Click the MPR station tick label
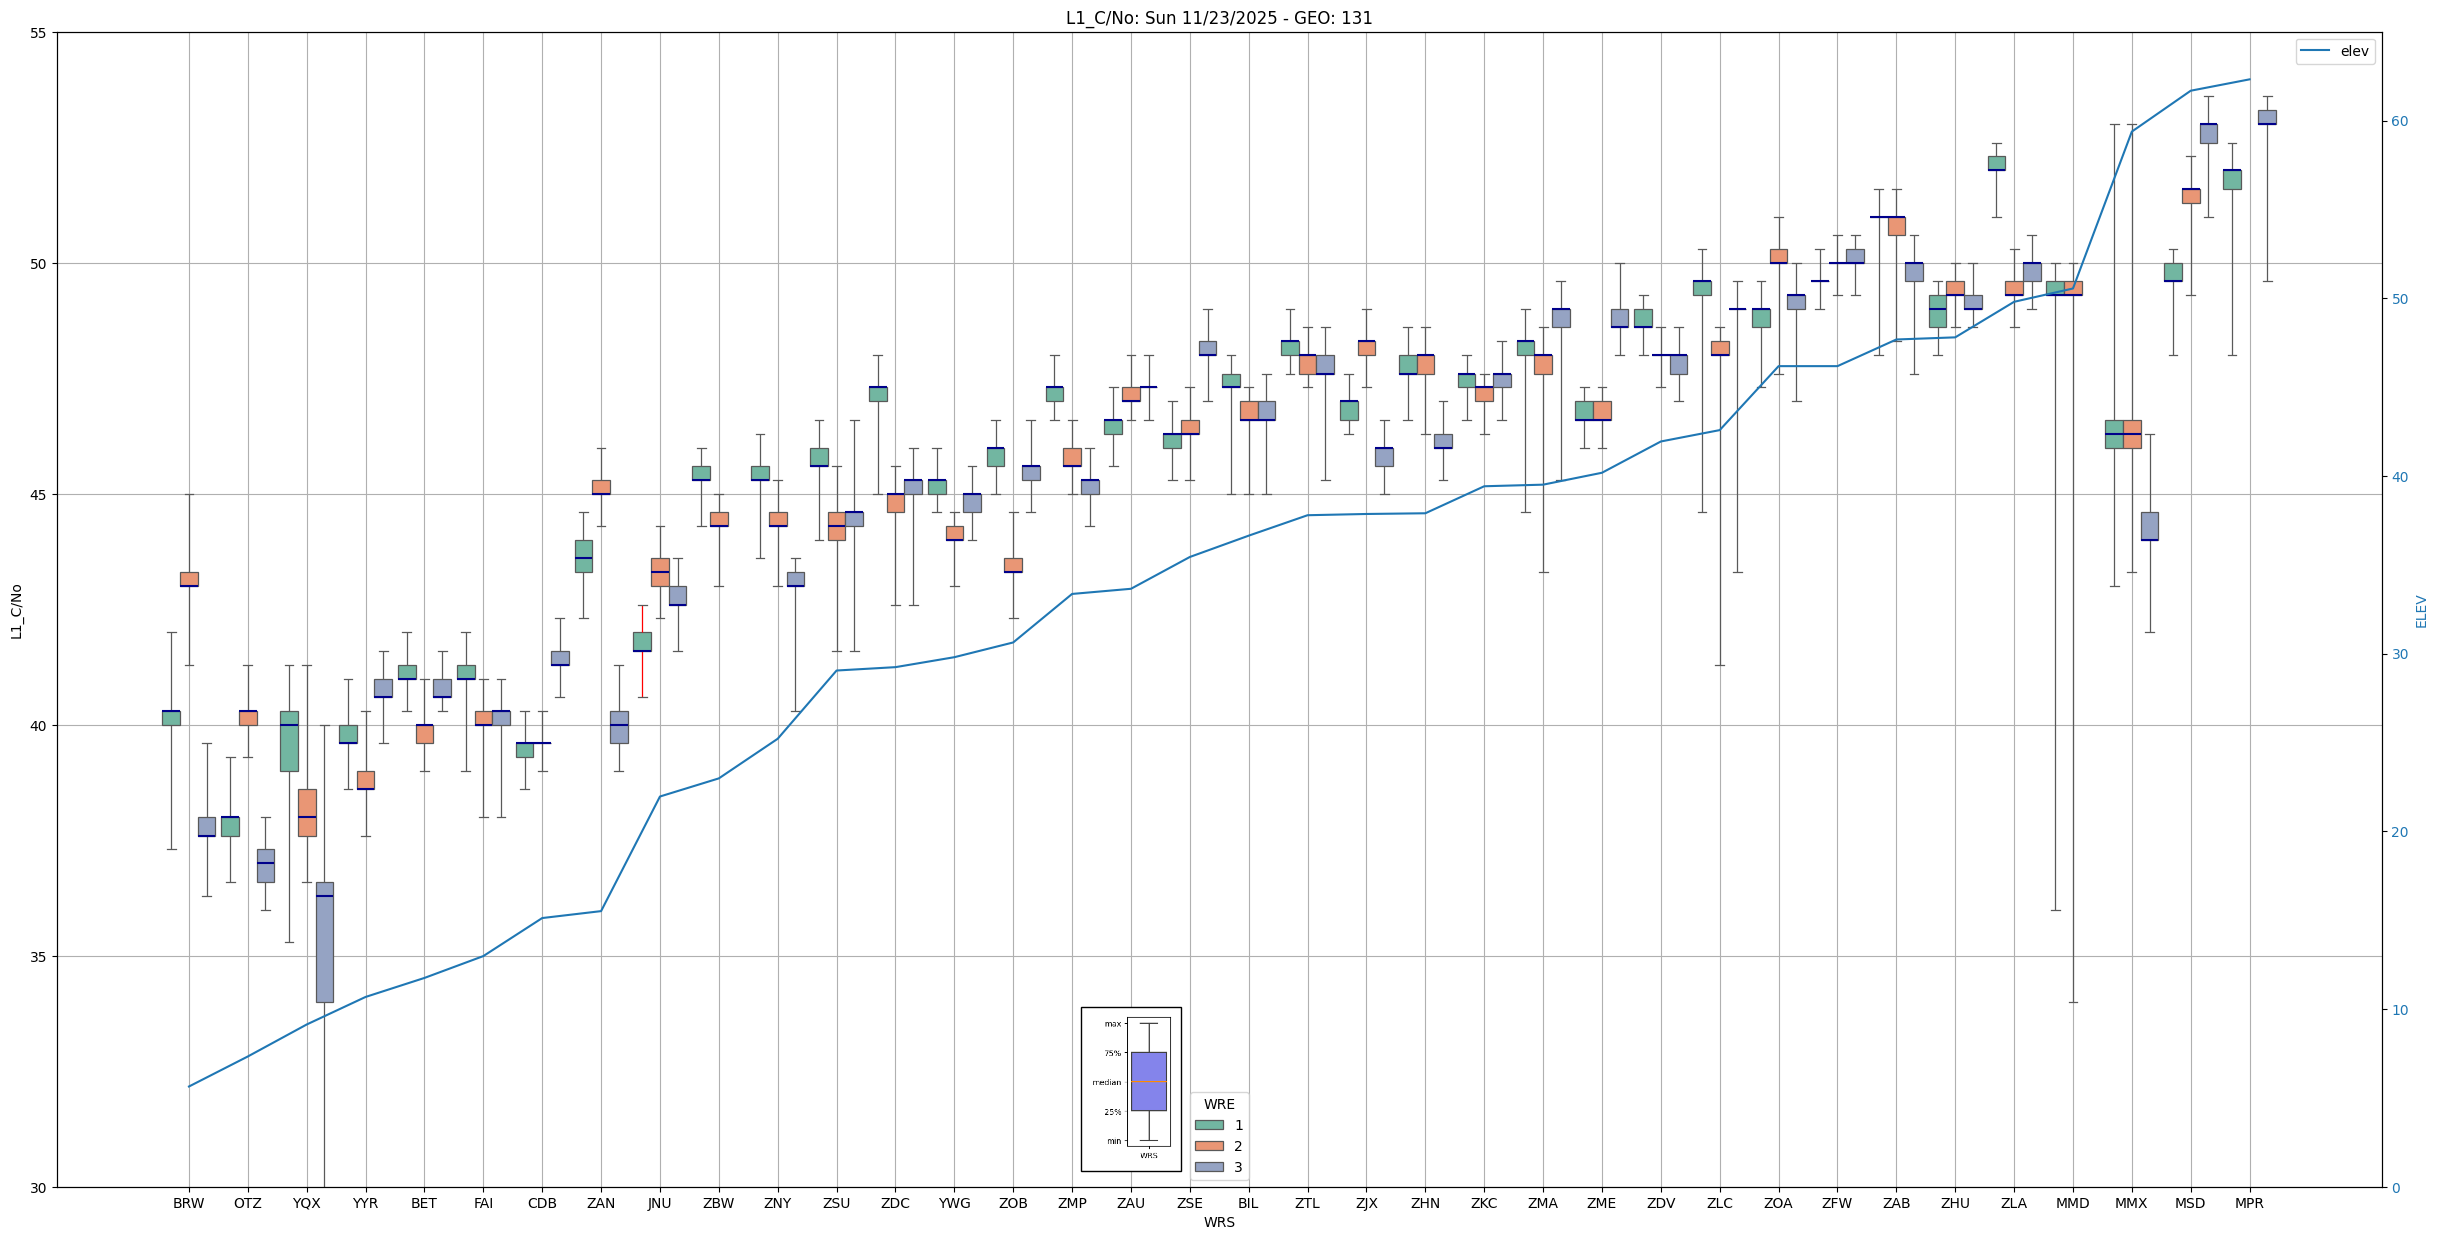The height and width of the screenshot is (1240, 2438). [2249, 1203]
